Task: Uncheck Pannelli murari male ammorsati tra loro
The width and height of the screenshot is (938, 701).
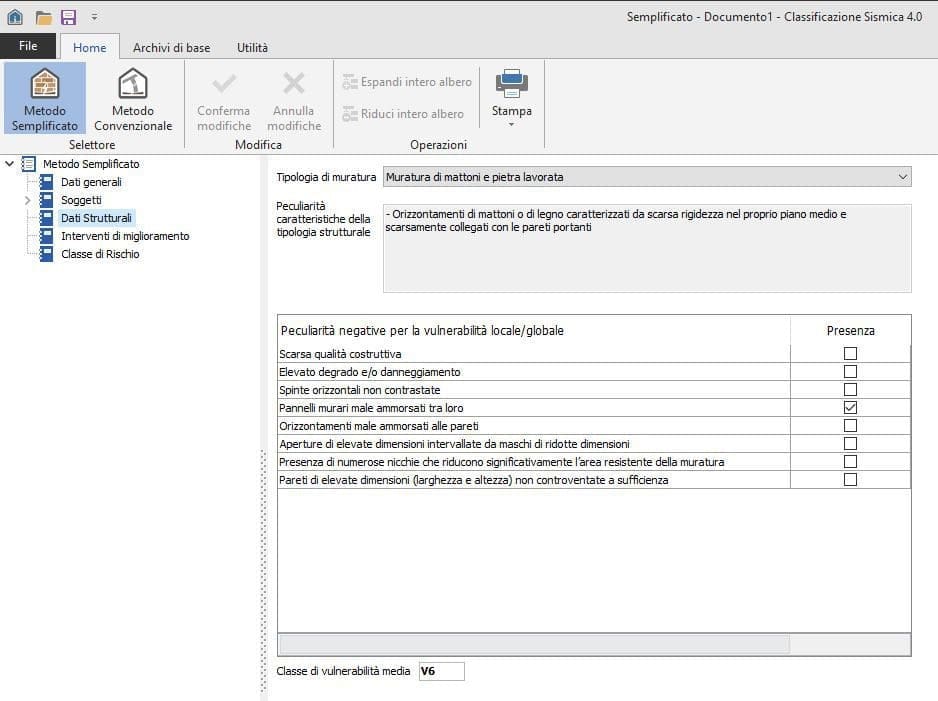Action: pyautogui.click(x=849, y=407)
